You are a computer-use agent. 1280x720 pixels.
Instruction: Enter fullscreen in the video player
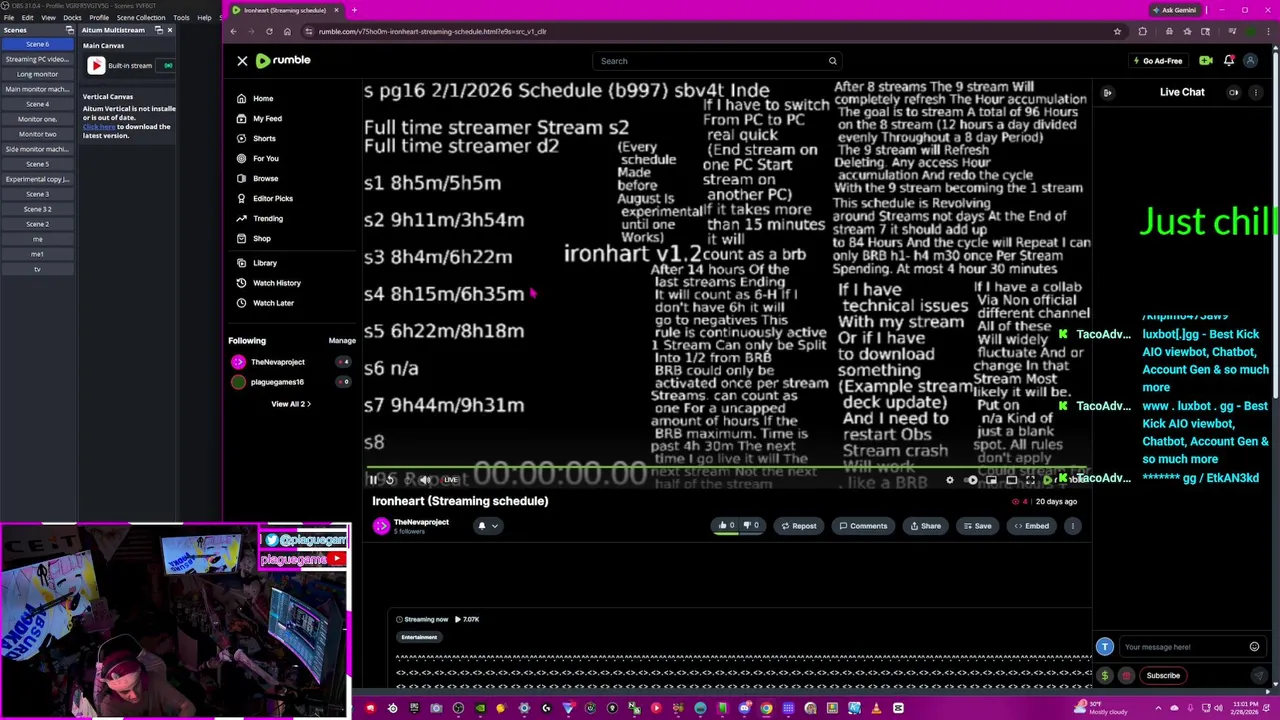tap(1030, 480)
